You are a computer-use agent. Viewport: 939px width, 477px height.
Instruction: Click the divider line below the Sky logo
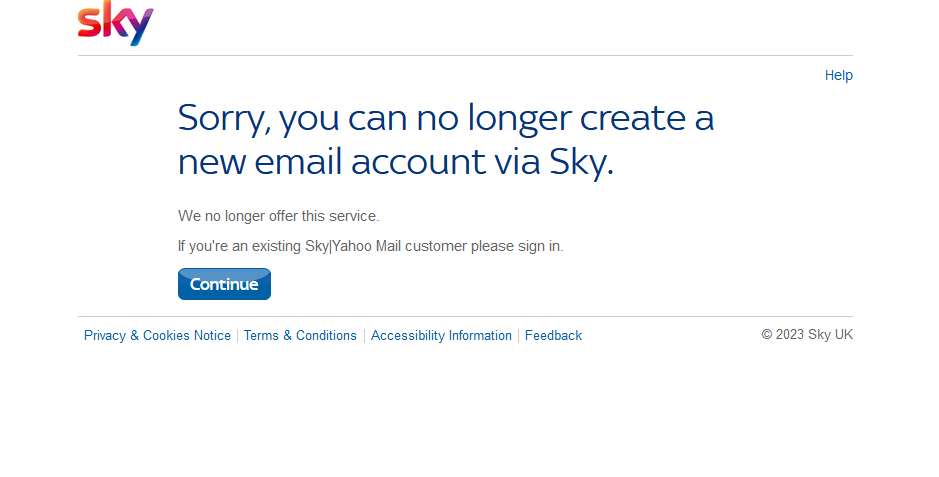pyautogui.click(x=465, y=55)
